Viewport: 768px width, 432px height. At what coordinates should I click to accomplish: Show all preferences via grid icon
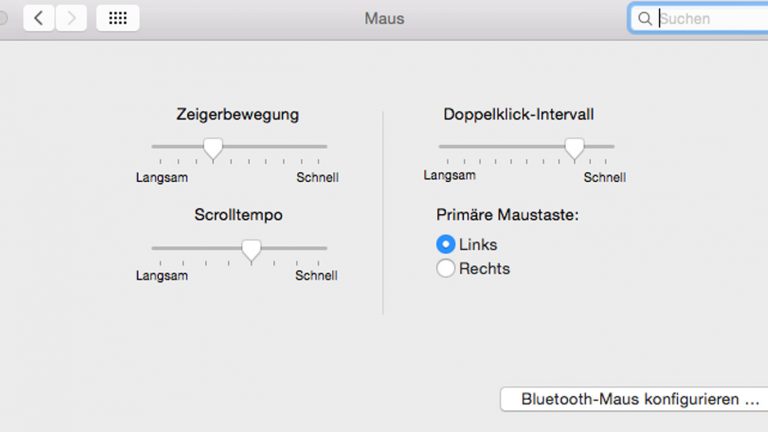[x=117, y=18]
